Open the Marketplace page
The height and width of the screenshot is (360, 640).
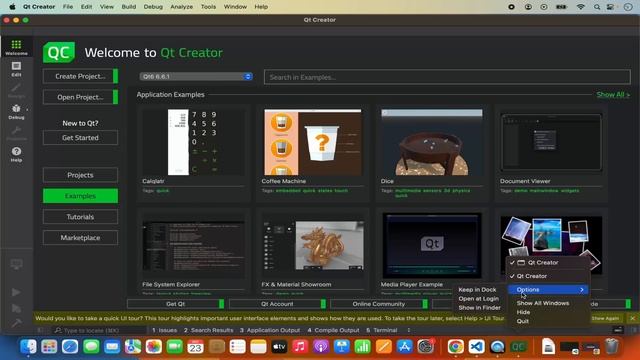pos(80,238)
